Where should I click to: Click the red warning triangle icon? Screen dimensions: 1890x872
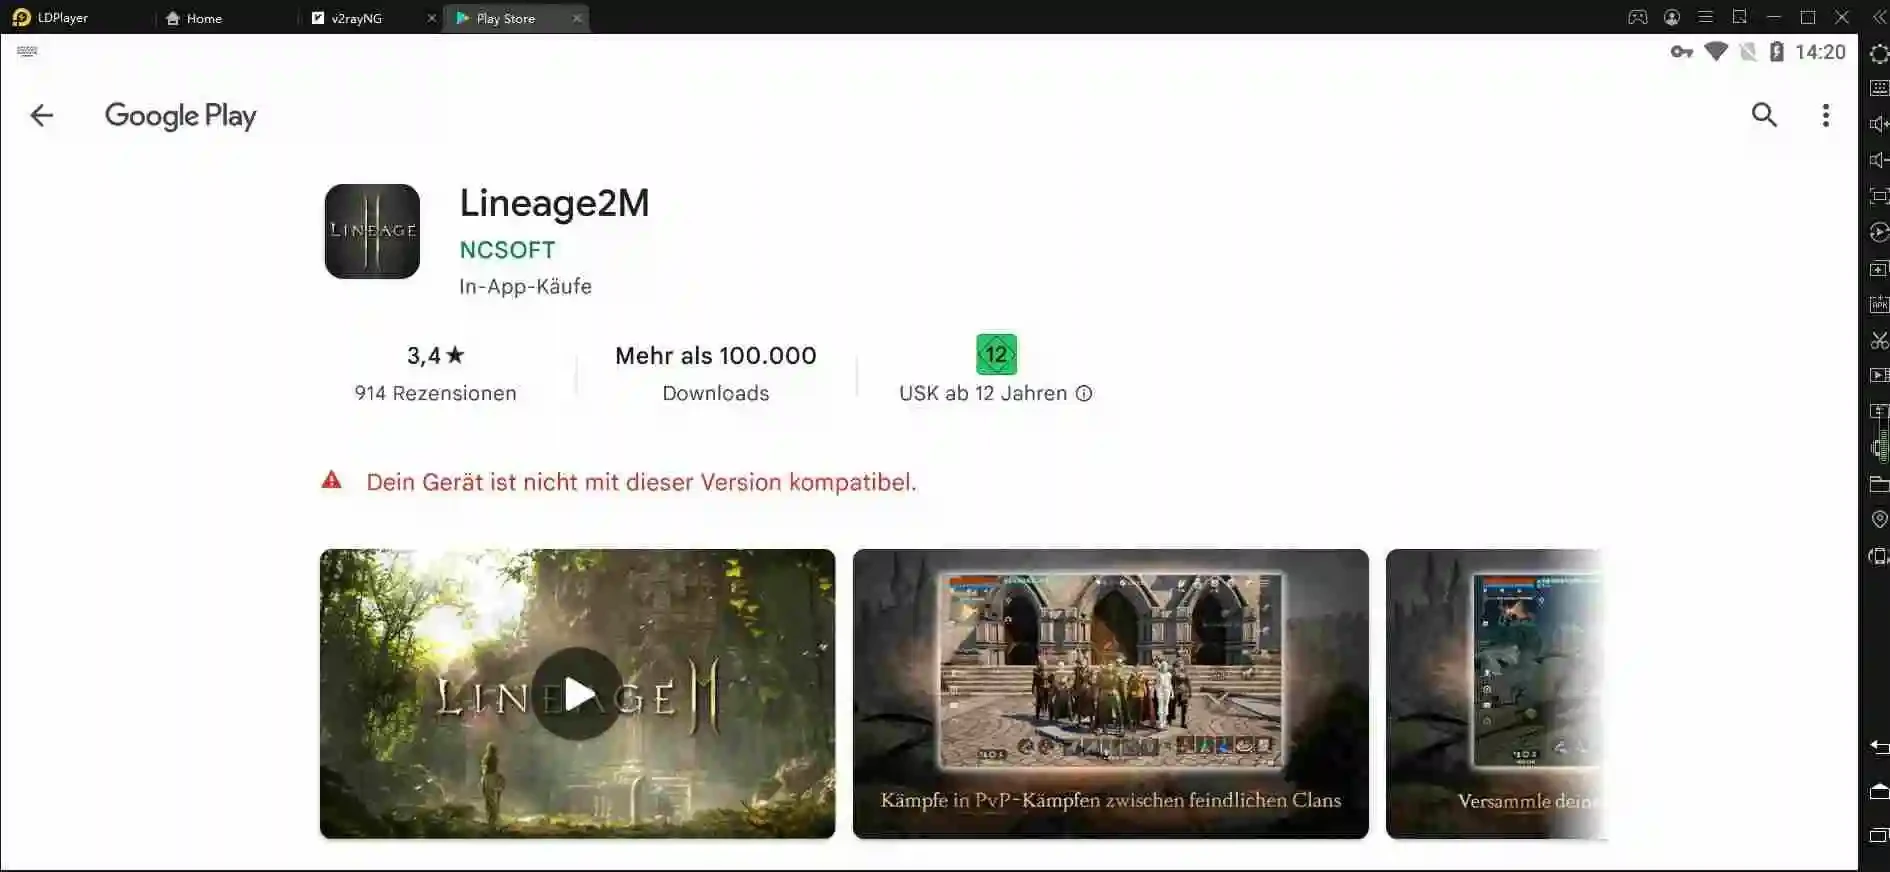331,481
